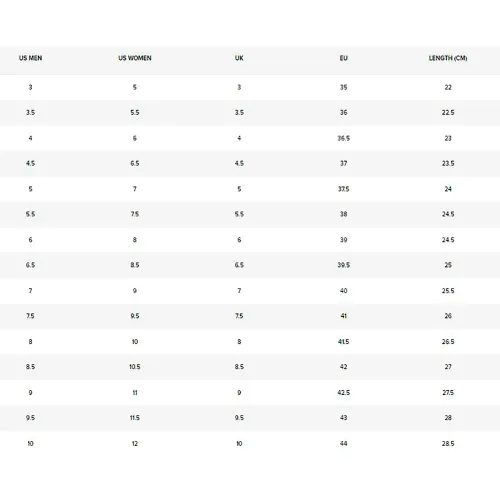This screenshot has height=500, width=500.
Task: Select the EU size 35 cell
Action: [343, 87]
